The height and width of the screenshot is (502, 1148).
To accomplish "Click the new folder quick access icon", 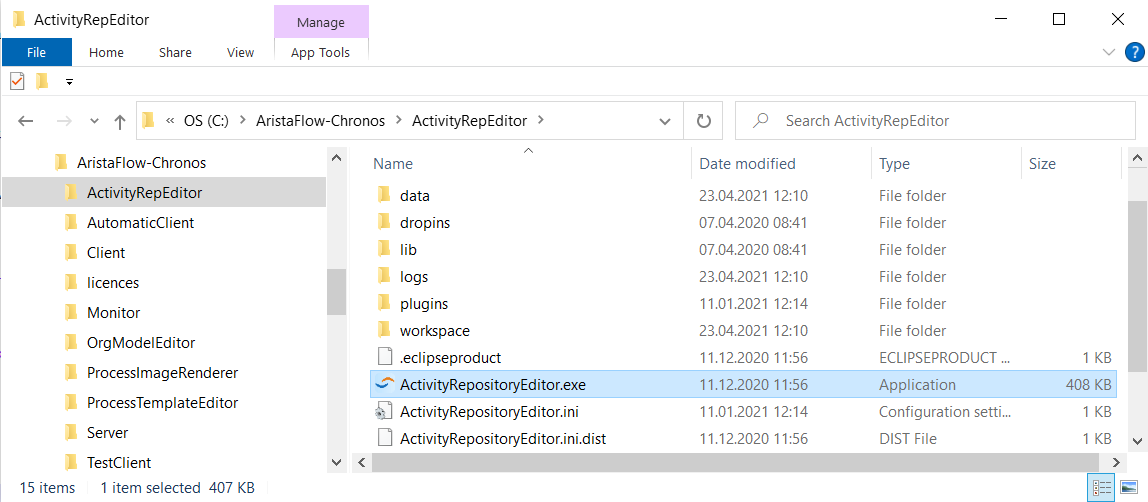I will tap(42, 81).
